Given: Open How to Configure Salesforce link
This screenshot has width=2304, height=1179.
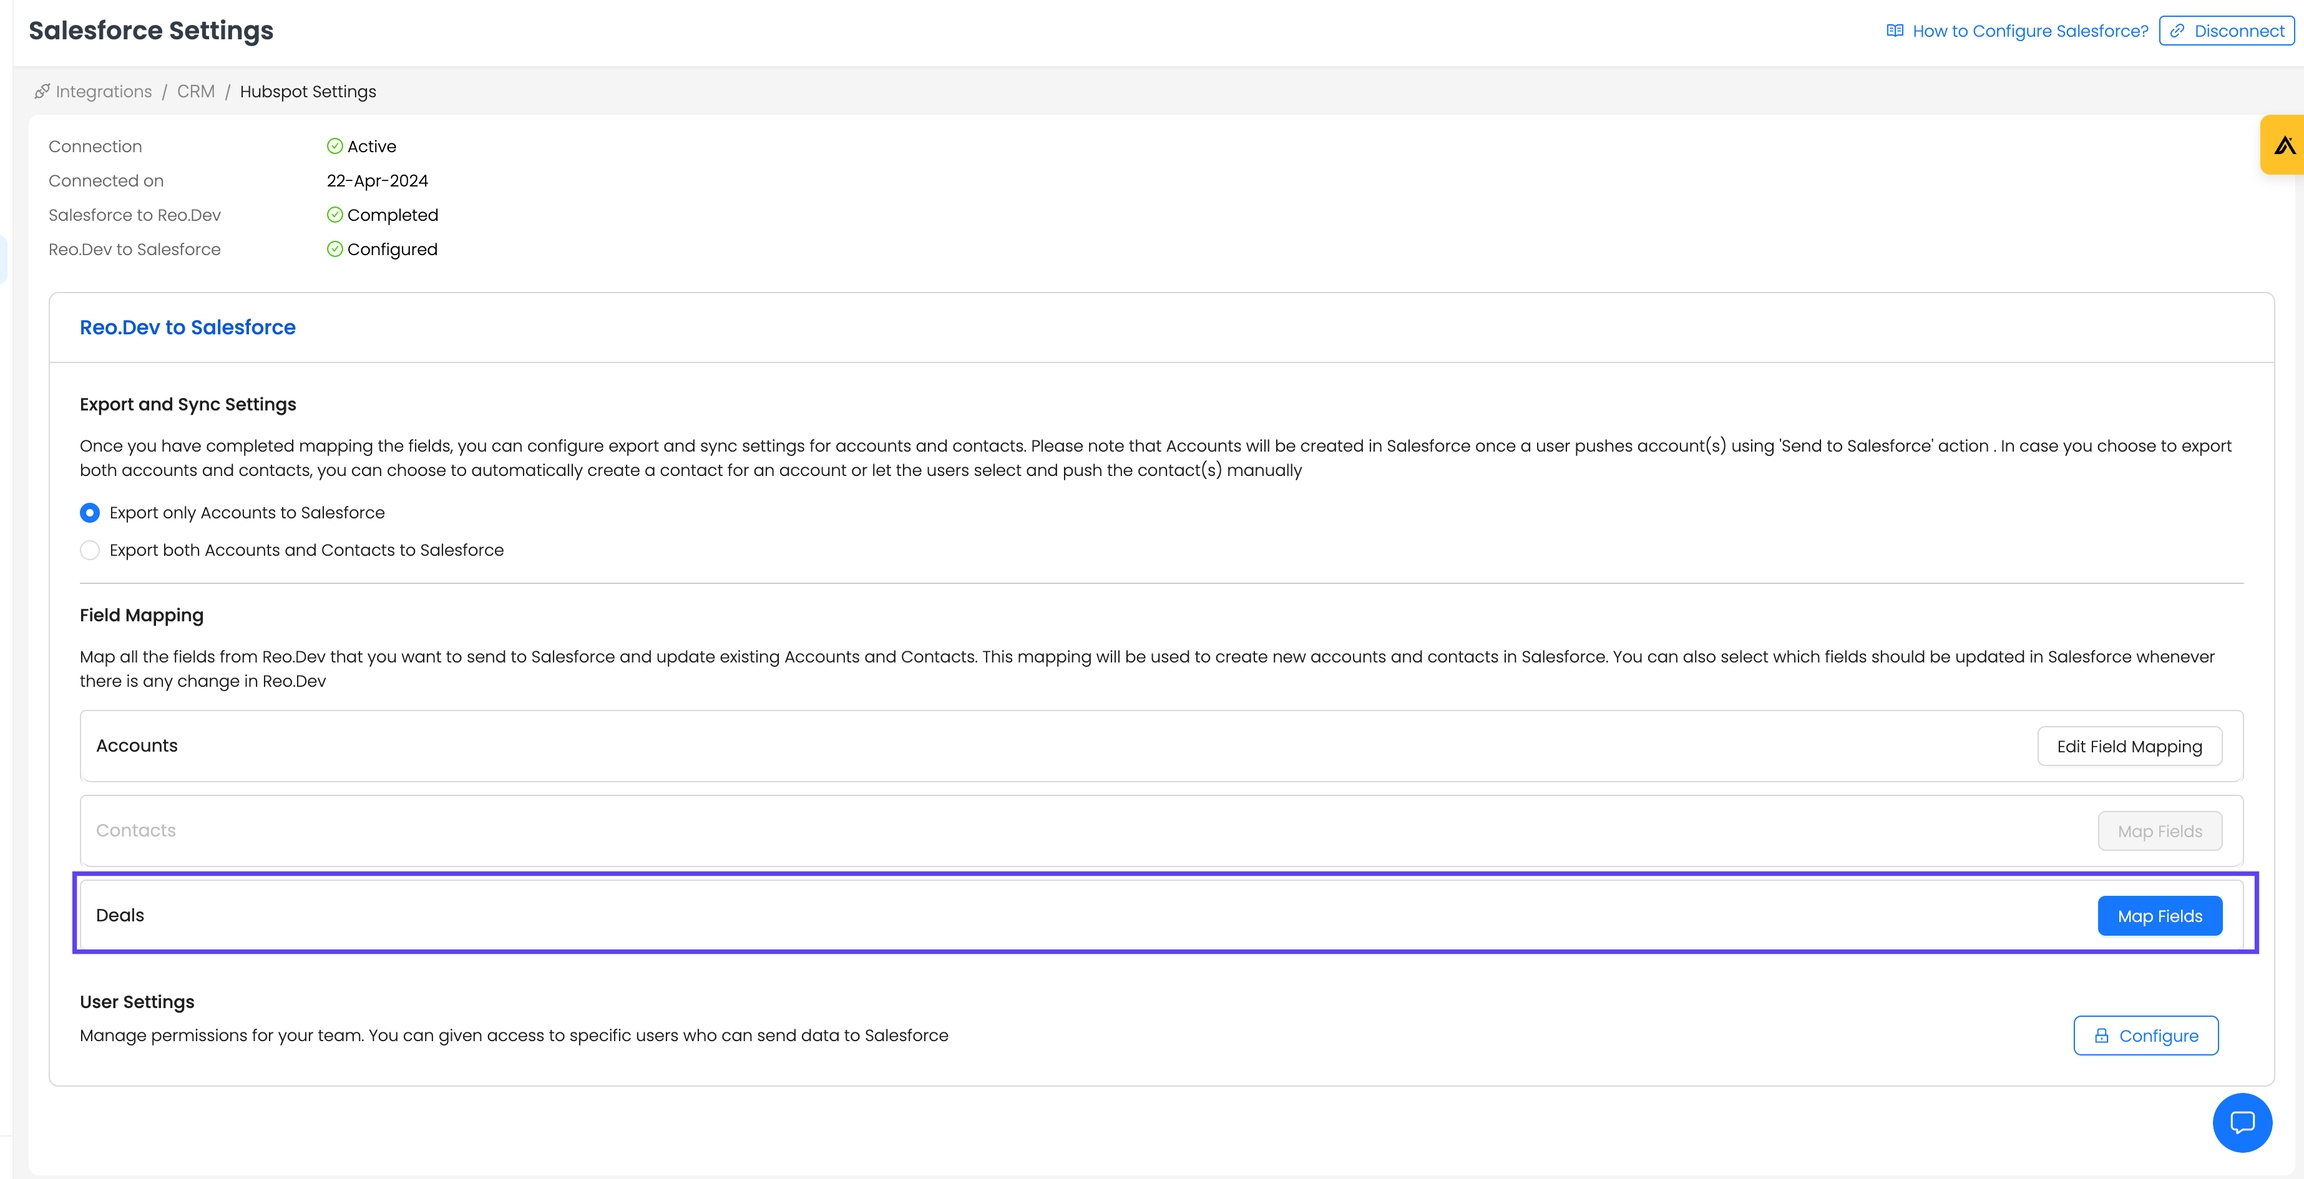Looking at the screenshot, I should click(2029, 31).
